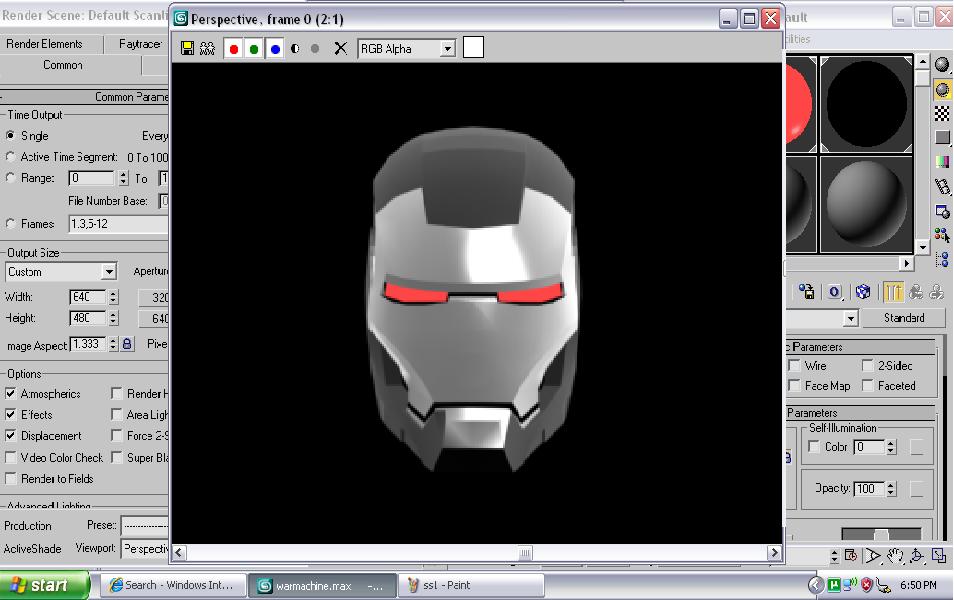Open the Custom output size dropdown
This screenshot has height=600, width=954.
tap(109, 271)
